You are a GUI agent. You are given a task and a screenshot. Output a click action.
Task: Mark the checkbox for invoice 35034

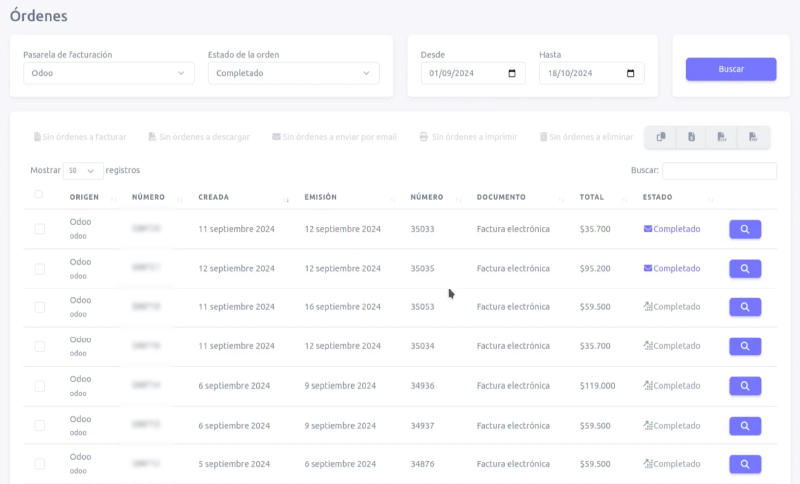pyautogui.click(x=40, y=346)
